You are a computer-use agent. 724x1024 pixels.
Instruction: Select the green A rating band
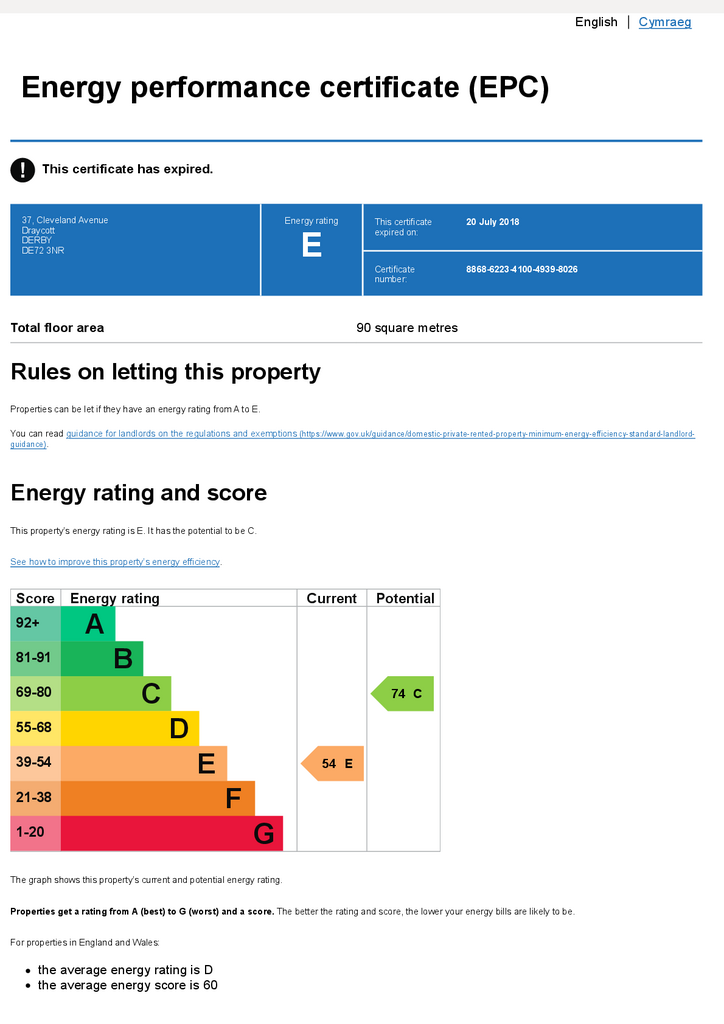(x=88, y=624)
